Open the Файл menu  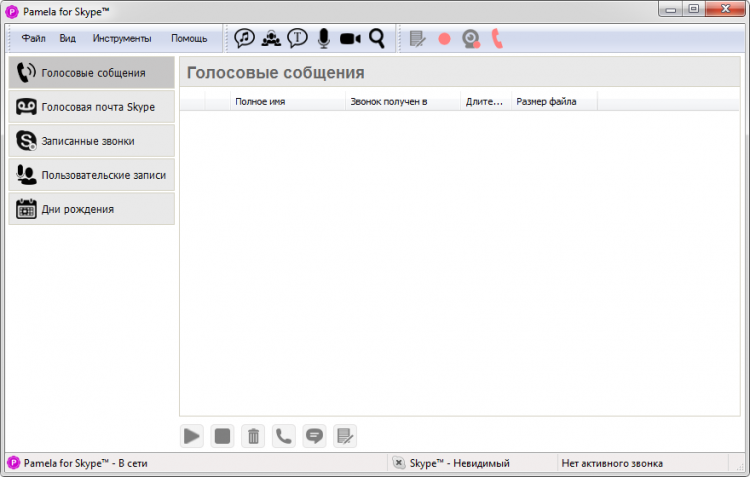(33, 38)
